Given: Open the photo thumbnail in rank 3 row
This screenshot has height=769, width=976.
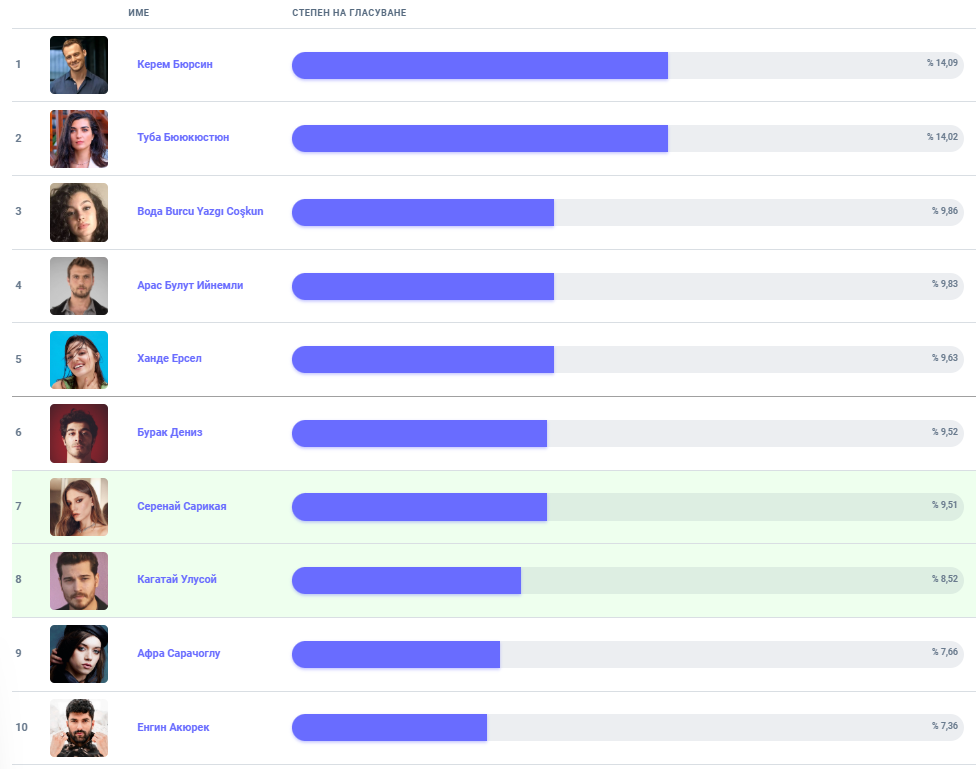Looking at the screenshot, I should (x=79, y=212).
